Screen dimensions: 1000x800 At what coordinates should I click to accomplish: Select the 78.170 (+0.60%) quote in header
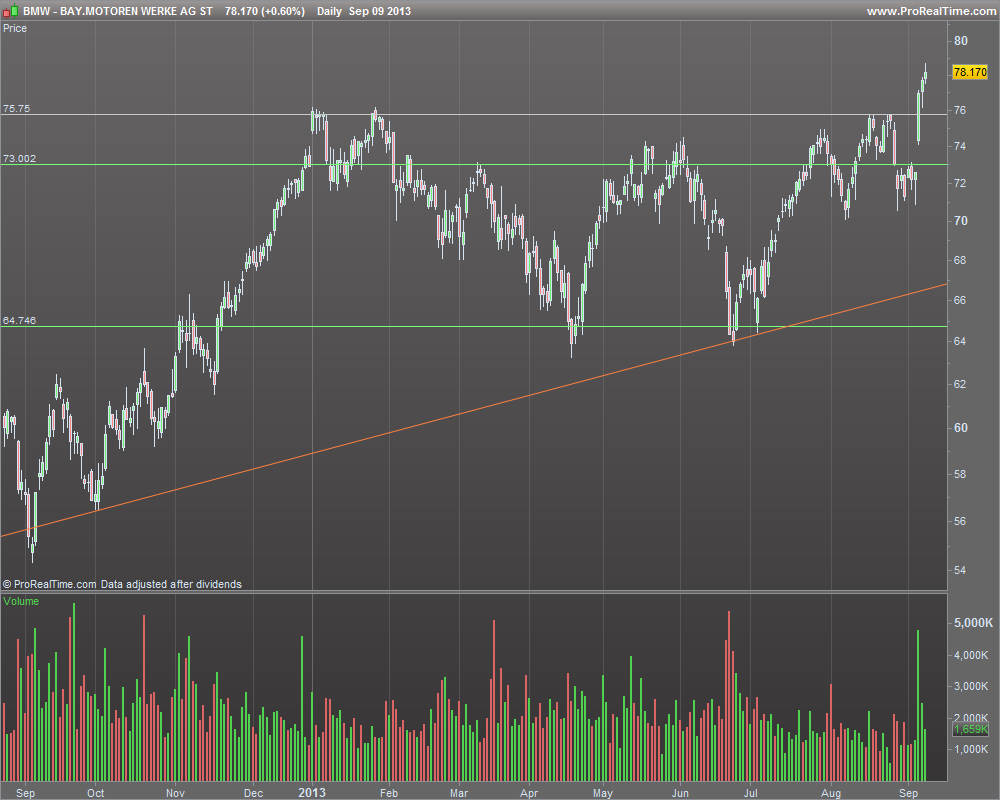coord(265,11)
